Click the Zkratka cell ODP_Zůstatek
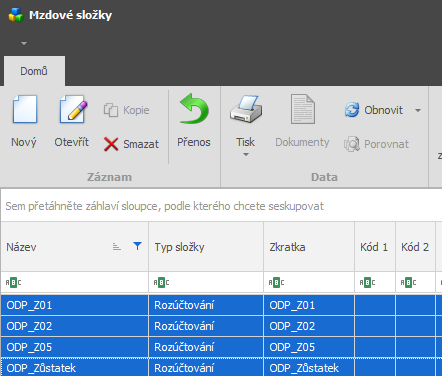The image size is (442, 376). (x=309, y=367)
